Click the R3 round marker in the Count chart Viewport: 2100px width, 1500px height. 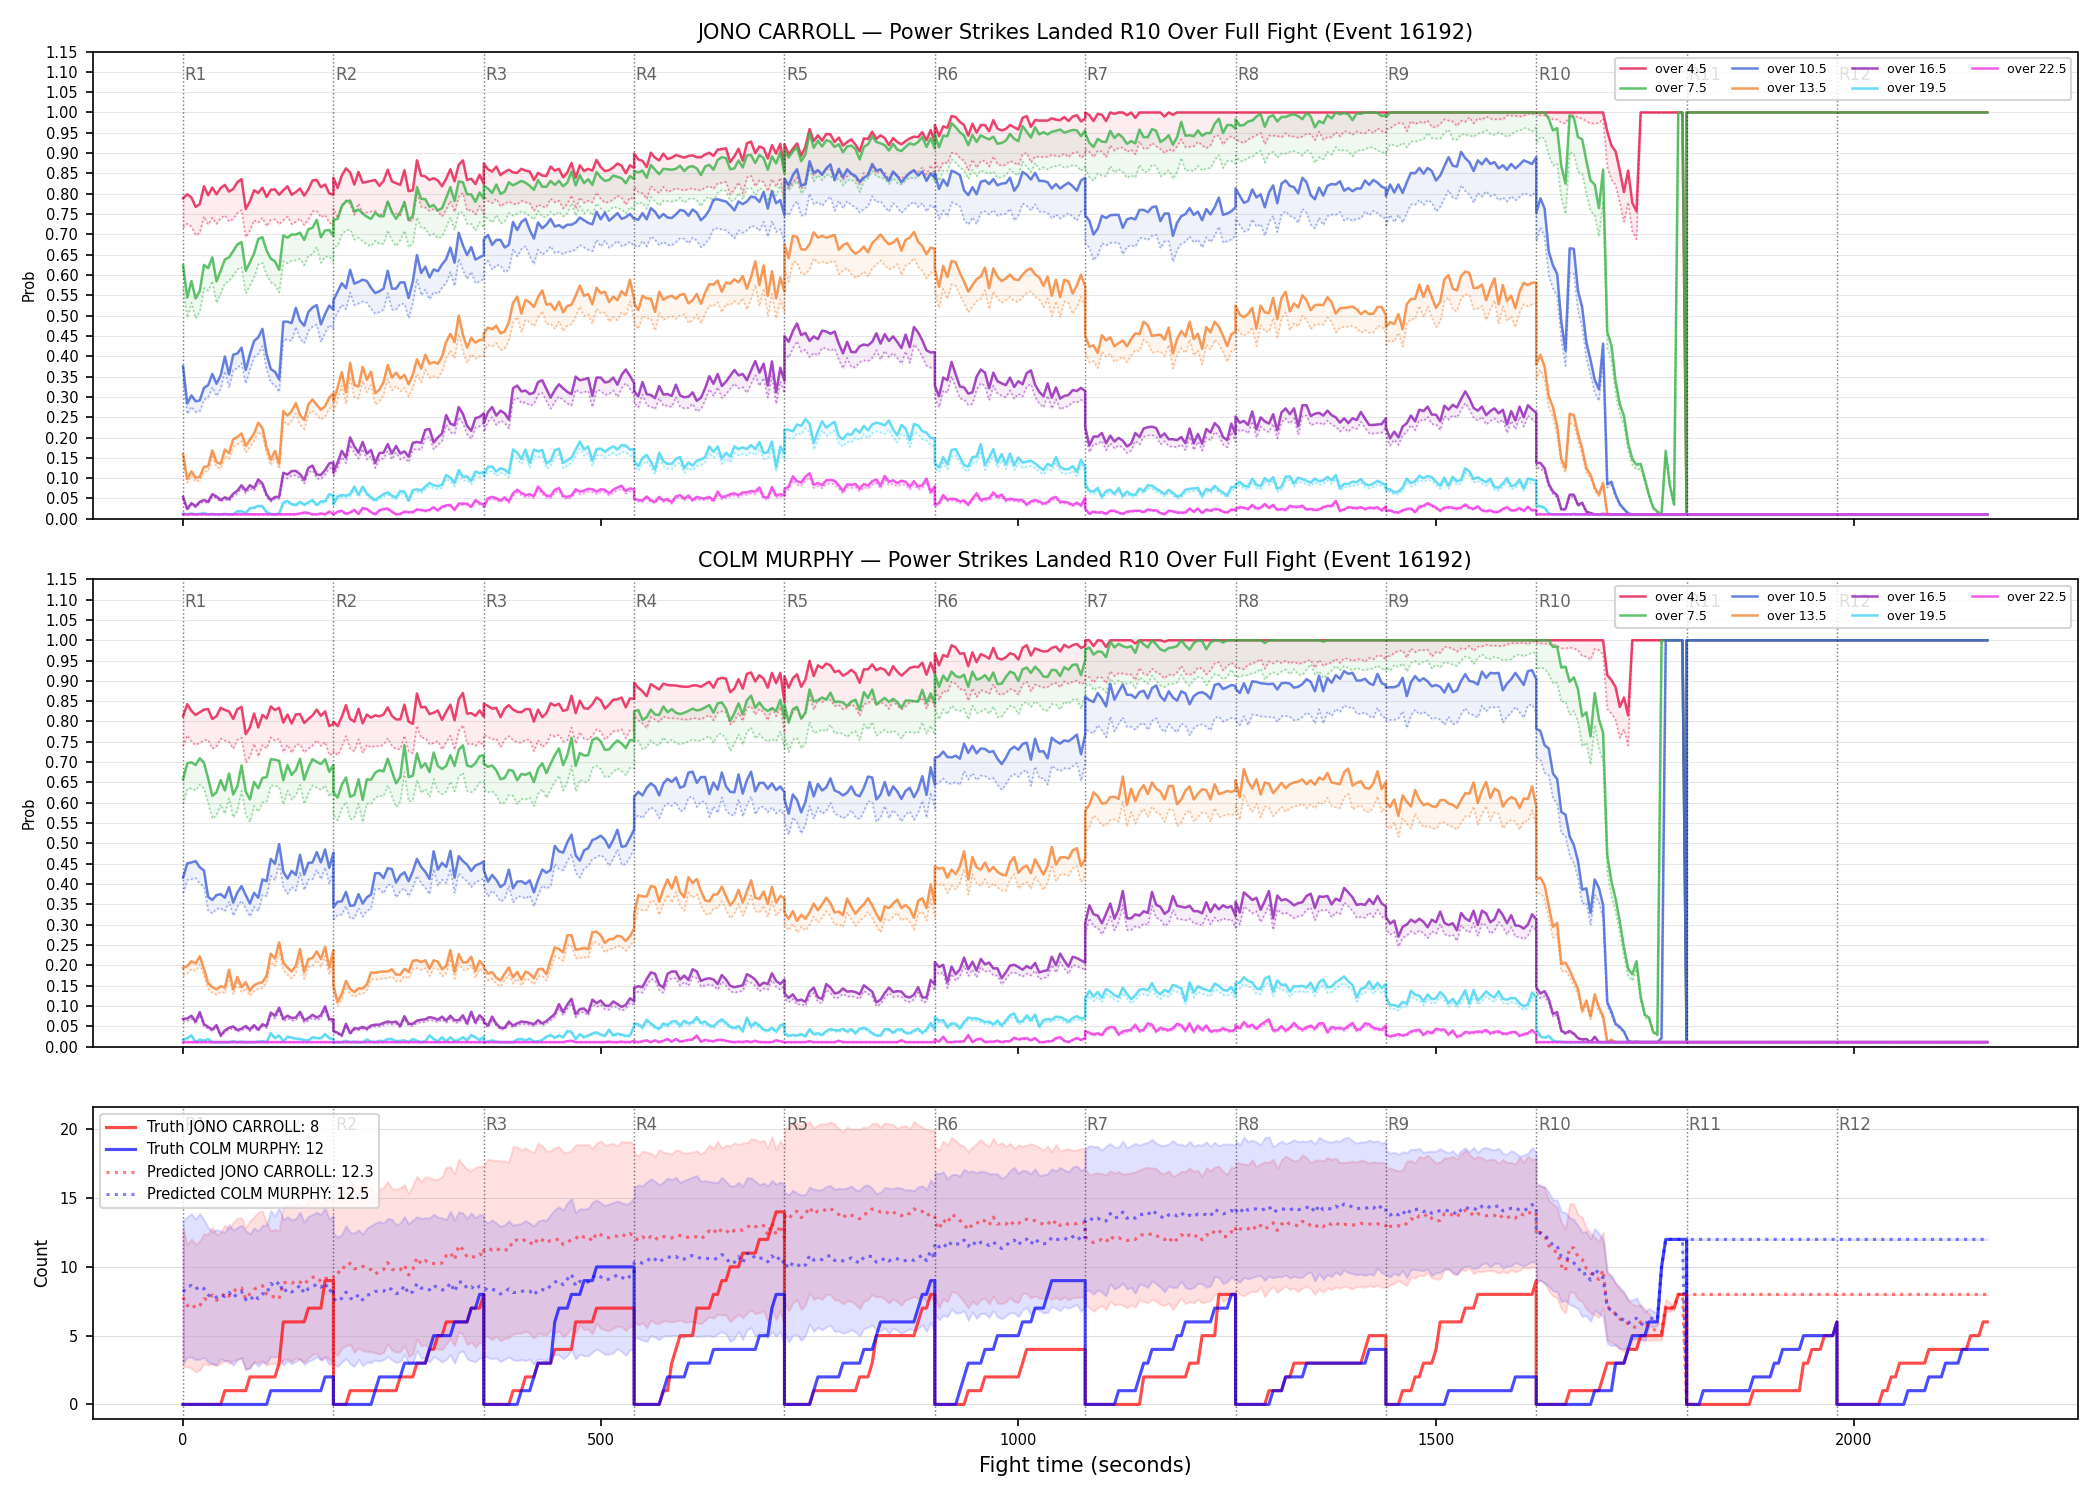pyautogui.click(x=496, y=1124)
